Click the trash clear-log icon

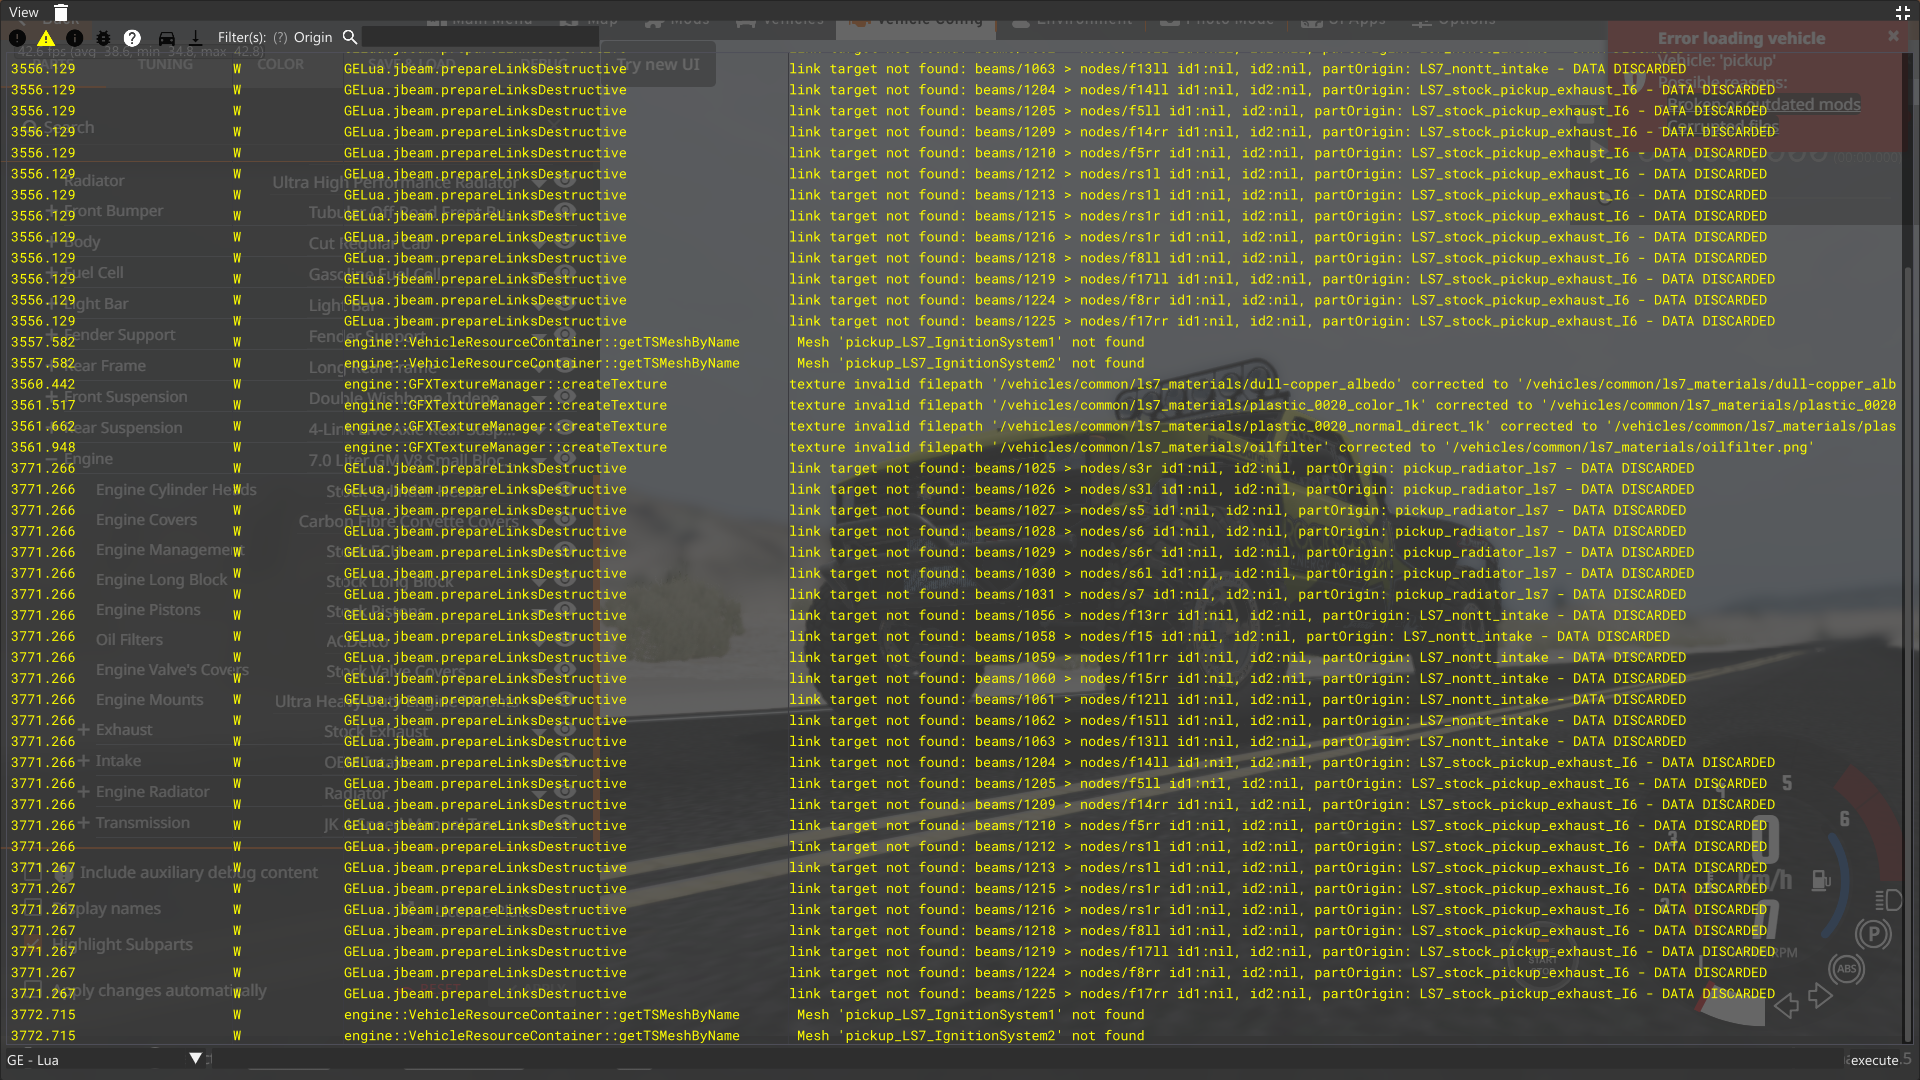61,13
